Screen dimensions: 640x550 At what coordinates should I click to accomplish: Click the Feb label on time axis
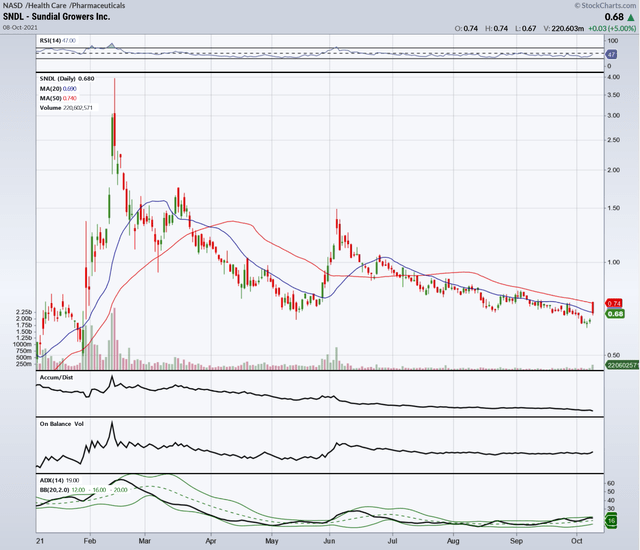(90, 541)
